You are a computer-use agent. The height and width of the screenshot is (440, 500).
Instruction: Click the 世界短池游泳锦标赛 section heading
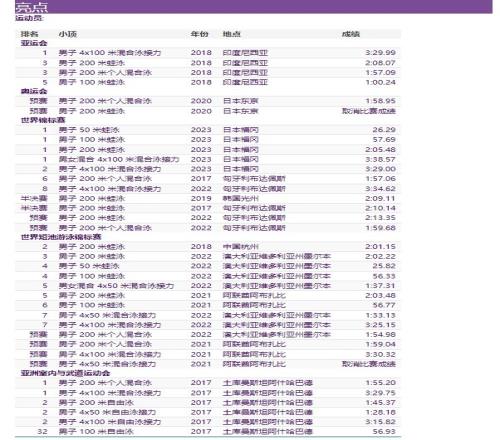[61, 237]
